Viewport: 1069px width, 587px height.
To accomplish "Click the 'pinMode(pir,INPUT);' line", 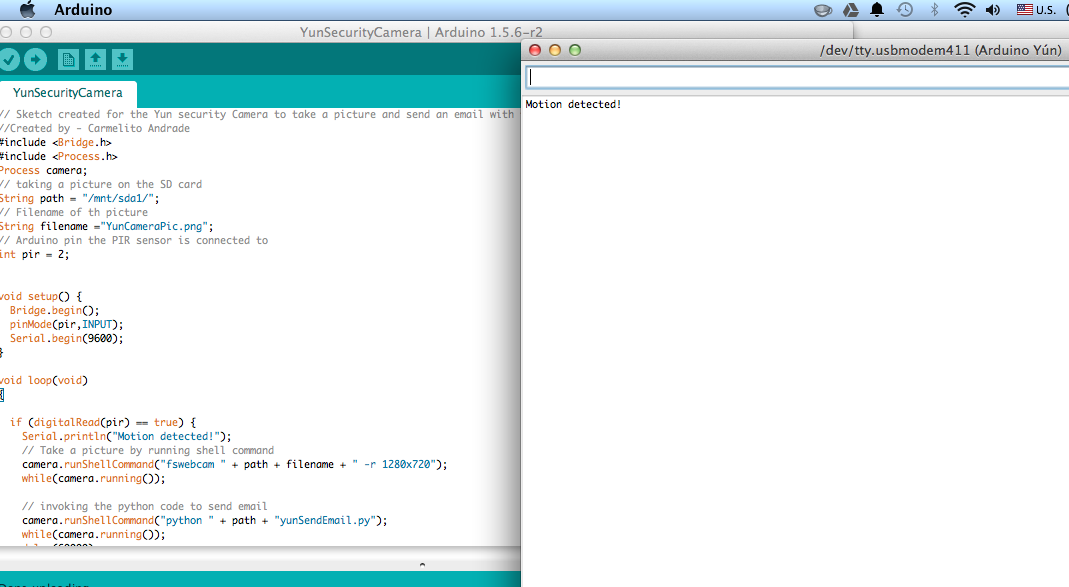I will click(x=66, y=325).
